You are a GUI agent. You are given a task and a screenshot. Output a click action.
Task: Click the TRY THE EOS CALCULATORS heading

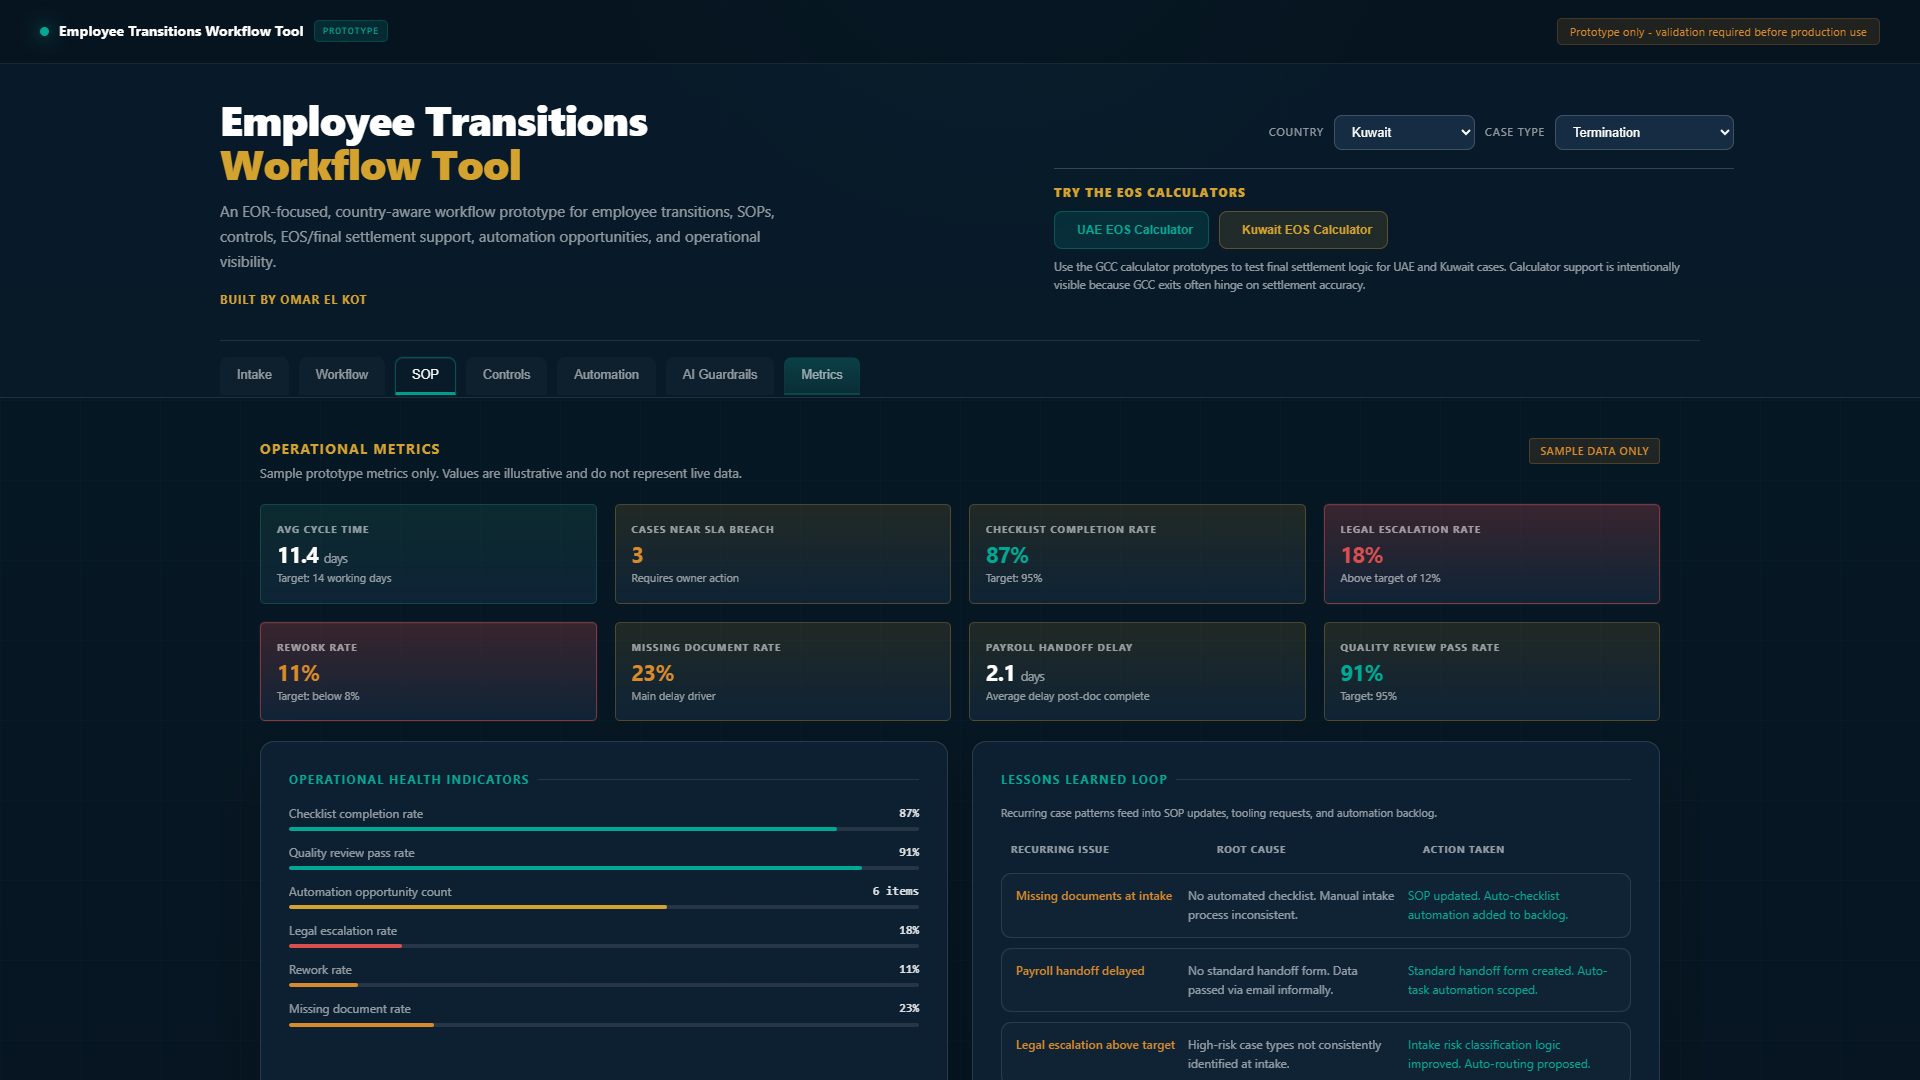click(x=1149, y=193)
